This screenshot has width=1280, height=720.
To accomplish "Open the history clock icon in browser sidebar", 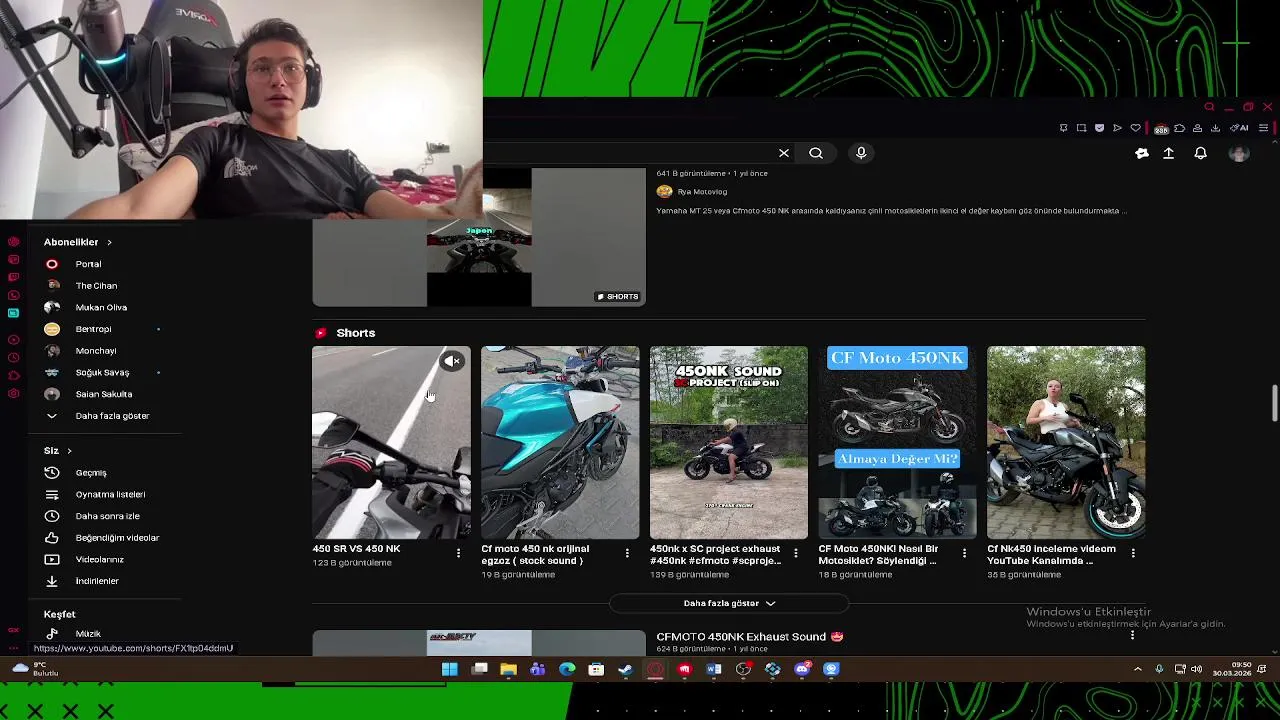I will tap(13, 357).
